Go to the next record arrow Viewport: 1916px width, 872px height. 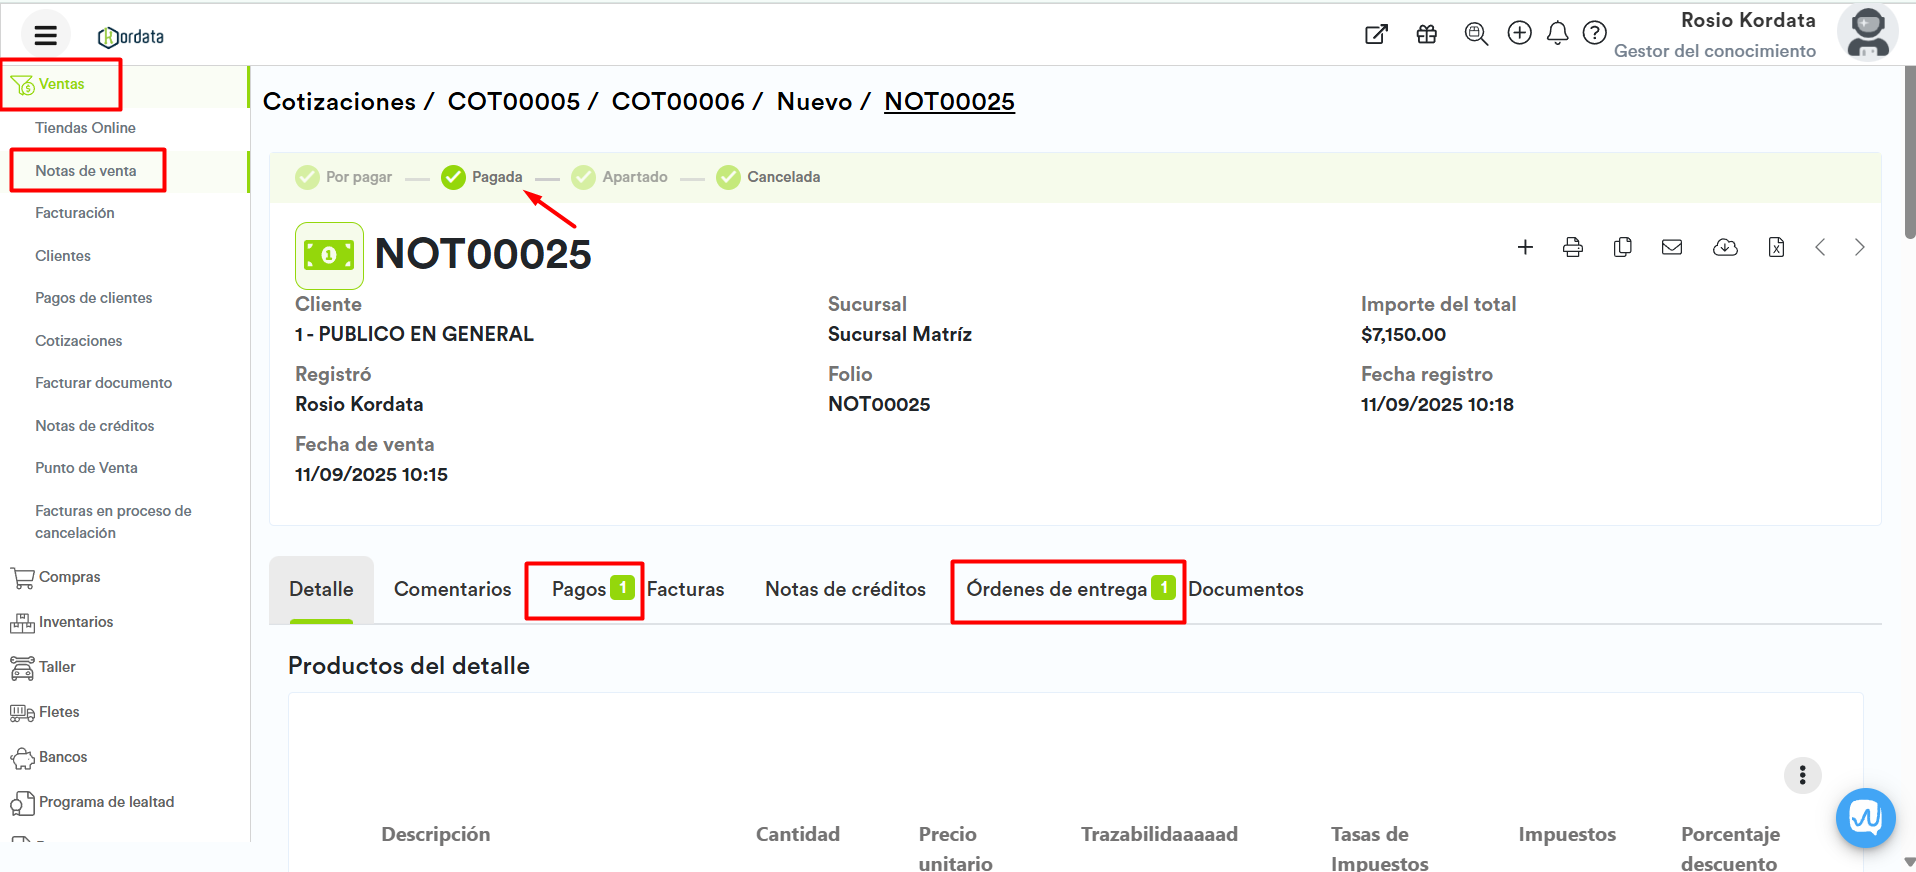[x=1859, y=247]
